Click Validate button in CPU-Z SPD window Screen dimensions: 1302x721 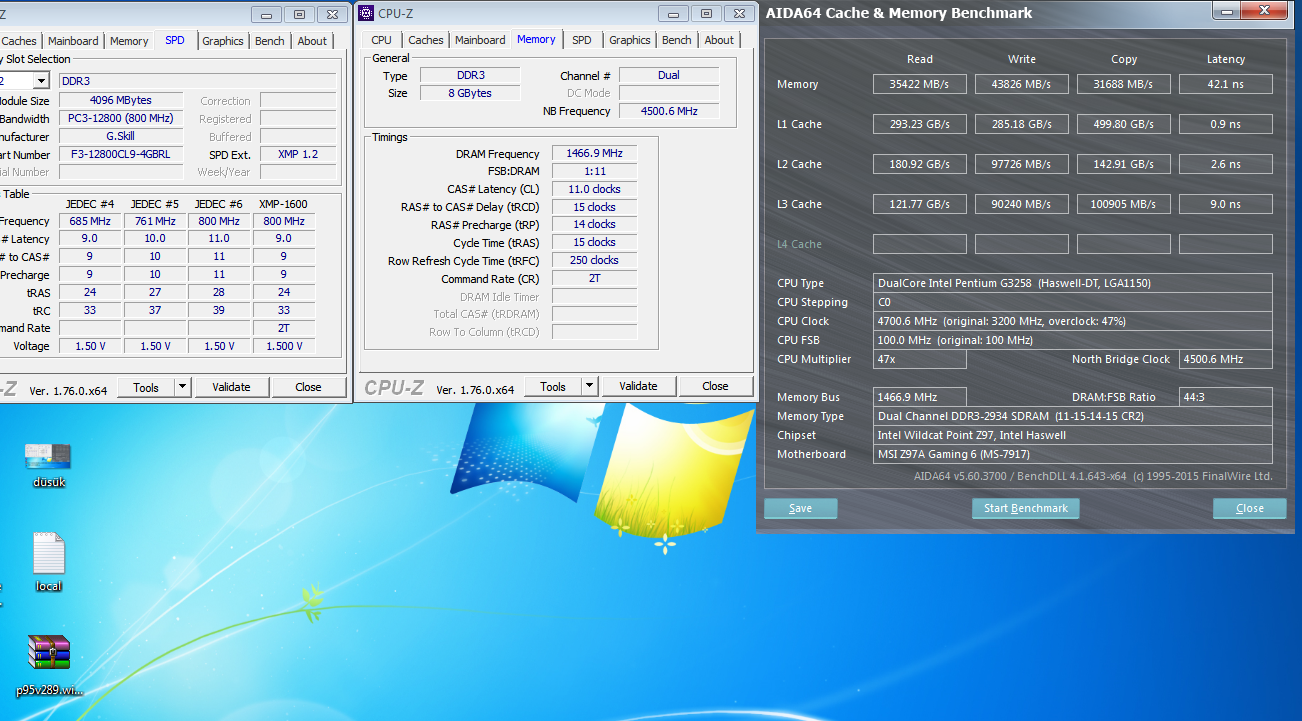click(231, 387)
